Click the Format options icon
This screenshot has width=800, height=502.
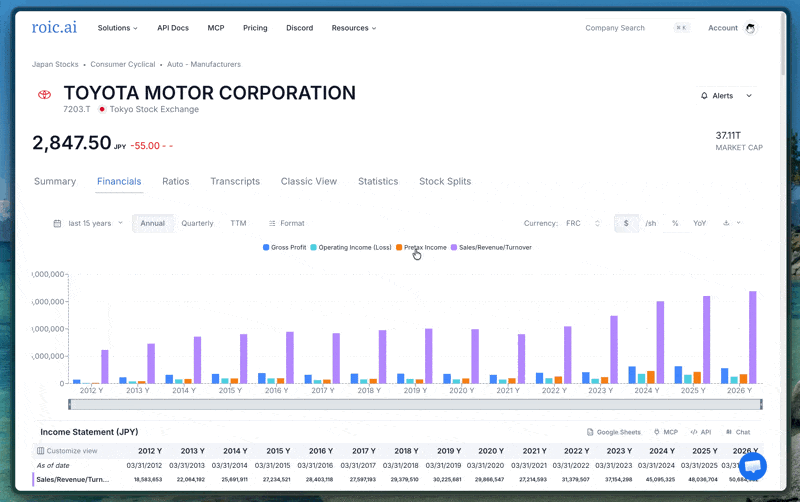[272, 223]
